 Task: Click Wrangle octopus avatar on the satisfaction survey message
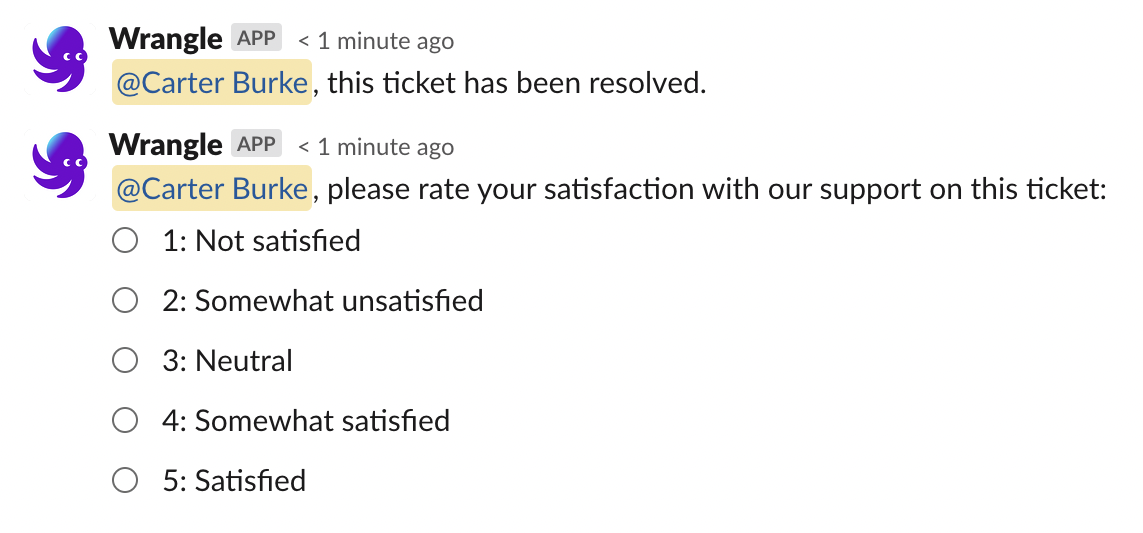click(61, 165)
